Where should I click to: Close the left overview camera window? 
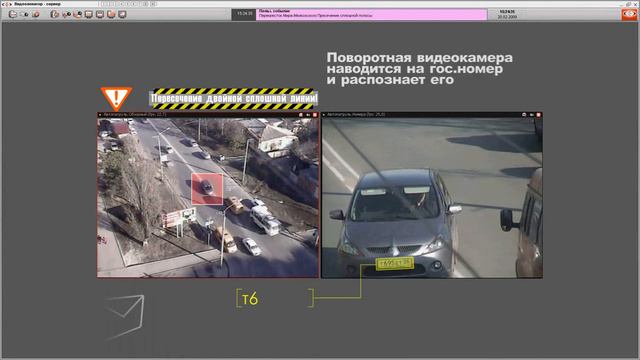315,115
